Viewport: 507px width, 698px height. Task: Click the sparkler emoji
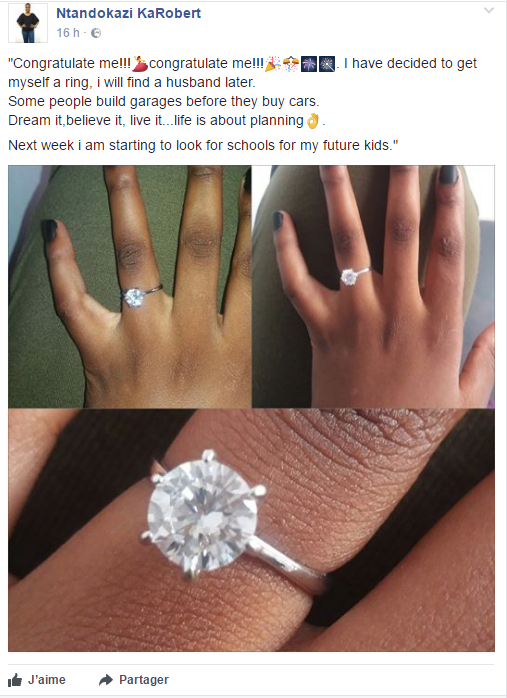click(x=327, y=64)
